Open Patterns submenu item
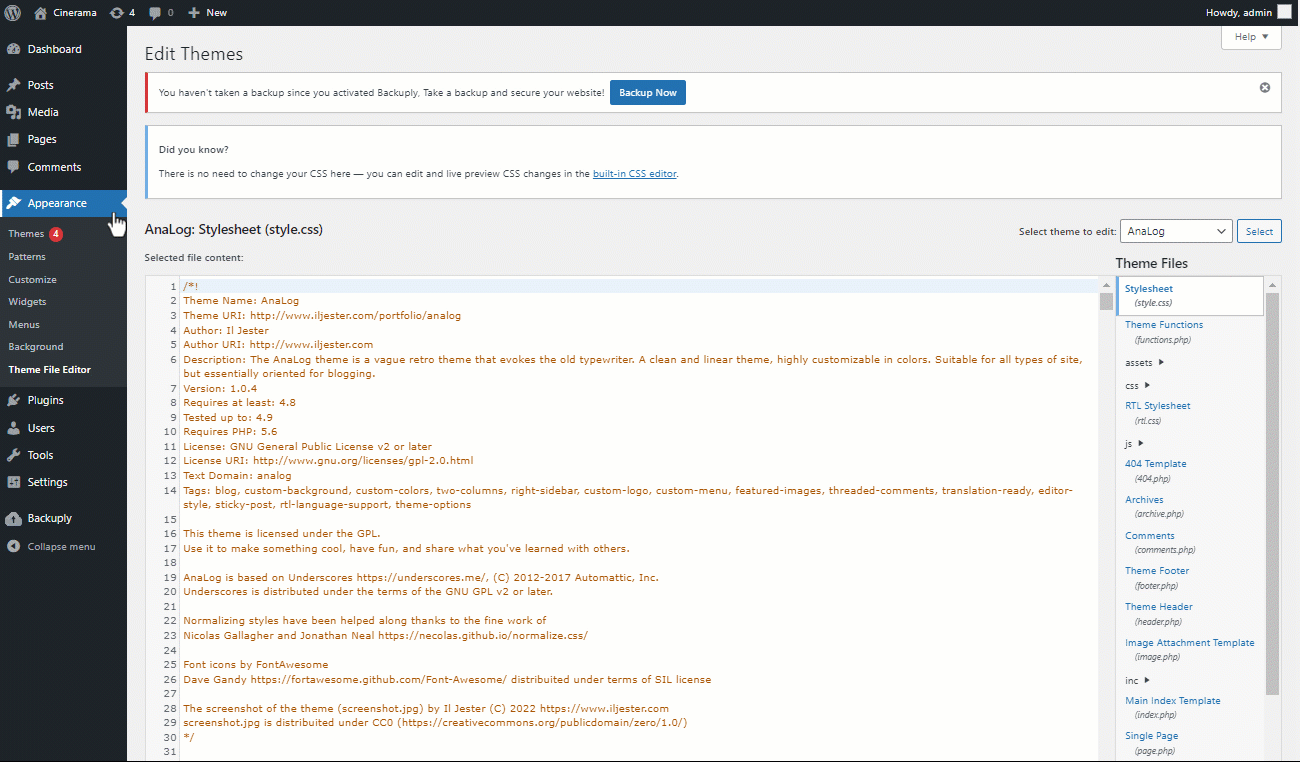Image resolution: width=1300 pixels, height=762 pixels. (27, 257)
